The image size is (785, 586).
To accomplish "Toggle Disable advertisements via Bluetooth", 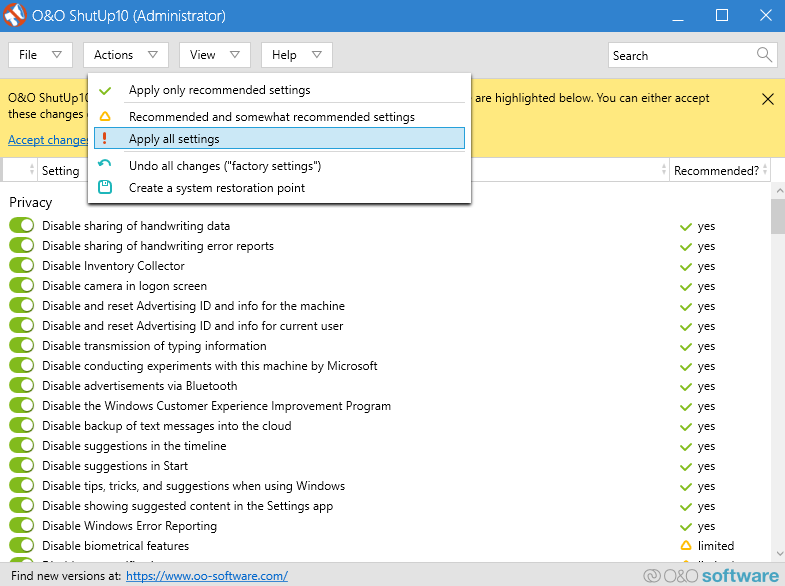I will click(22, 385).
